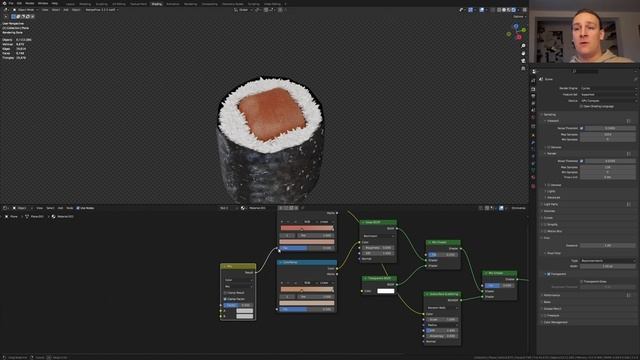Image resolution: width=640 pixels, height=360 pixels.
Task: Open the Render Engine Cycles dropdown
Action: [608, 88]
